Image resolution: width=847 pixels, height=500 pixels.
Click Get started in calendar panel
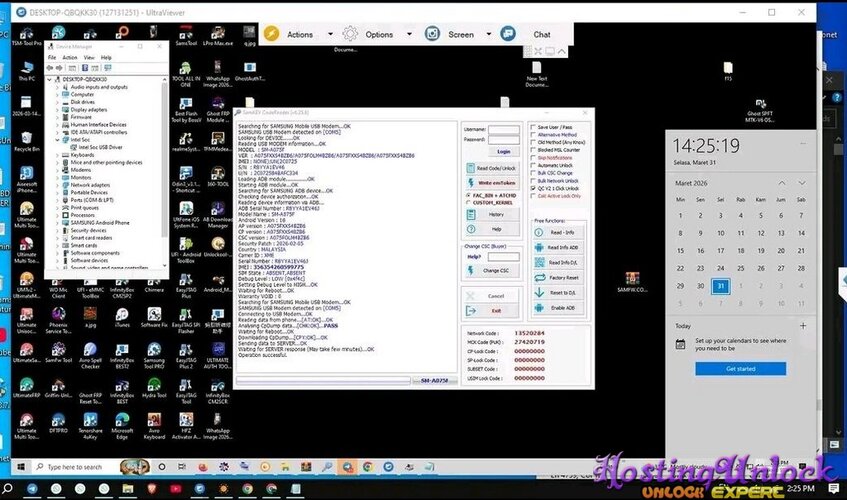point(741,369)
